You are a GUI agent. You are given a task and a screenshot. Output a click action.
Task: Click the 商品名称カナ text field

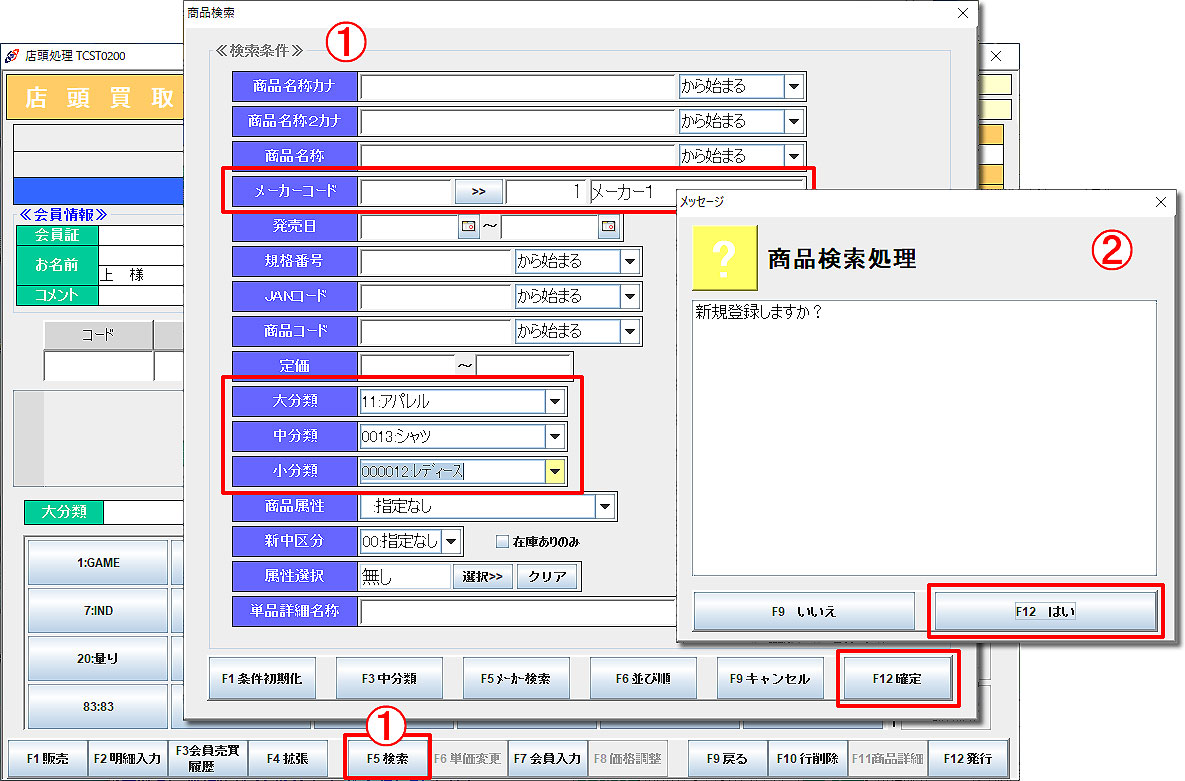point(518,86)
